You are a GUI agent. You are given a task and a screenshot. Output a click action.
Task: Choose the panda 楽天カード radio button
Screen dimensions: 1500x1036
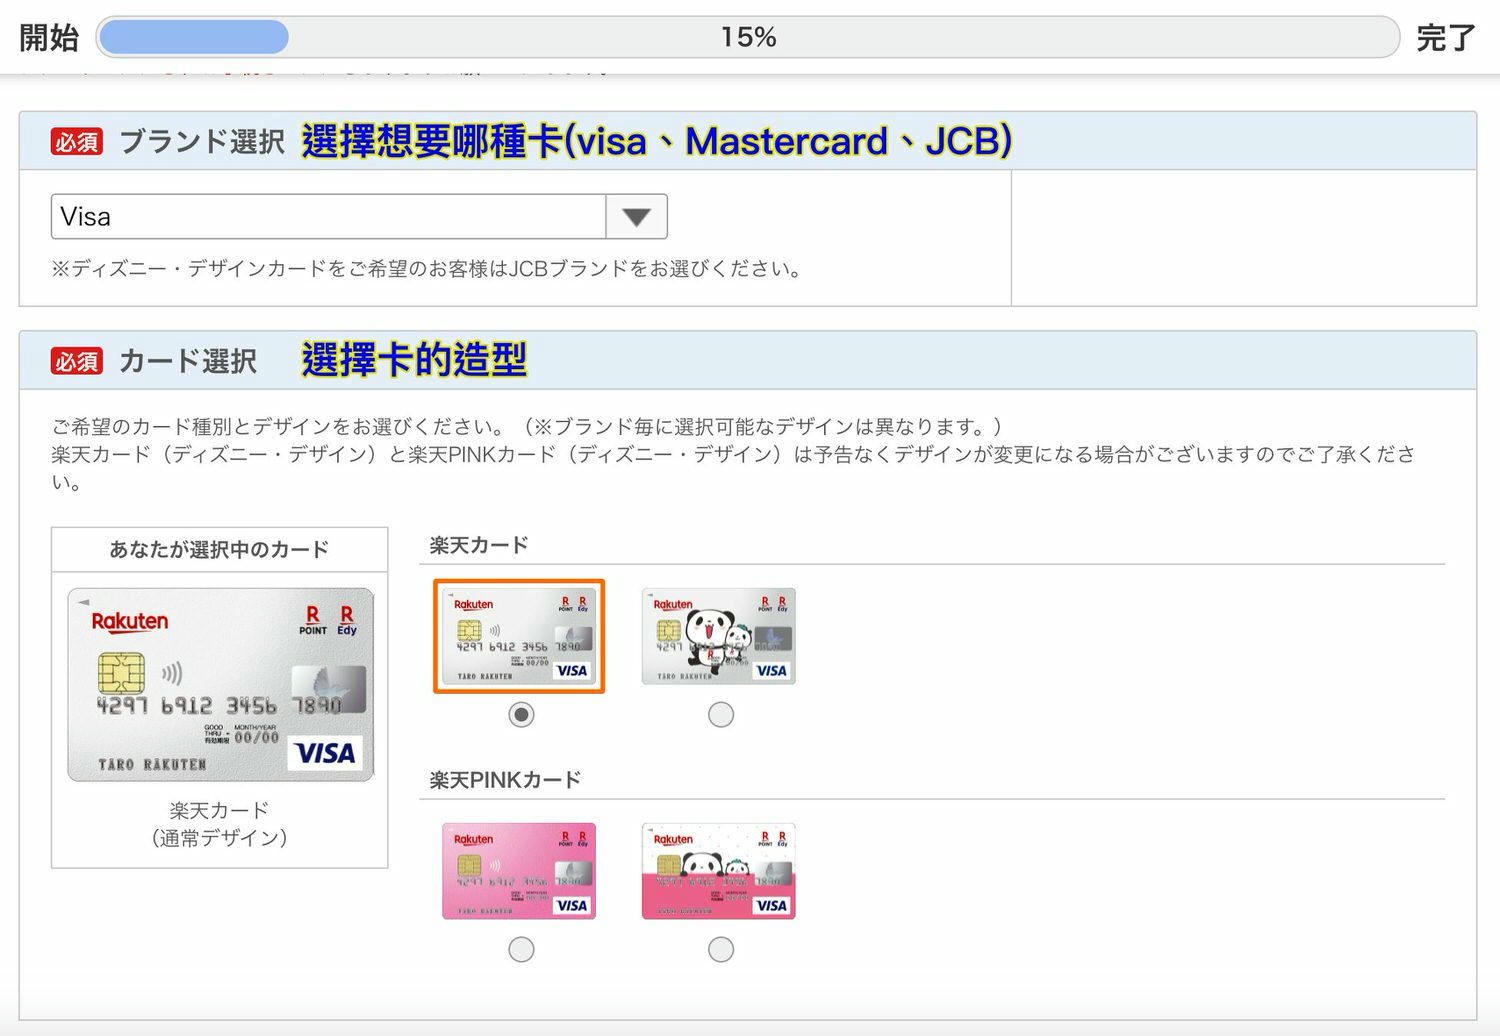pyautogui.click(x=720, y=714)
